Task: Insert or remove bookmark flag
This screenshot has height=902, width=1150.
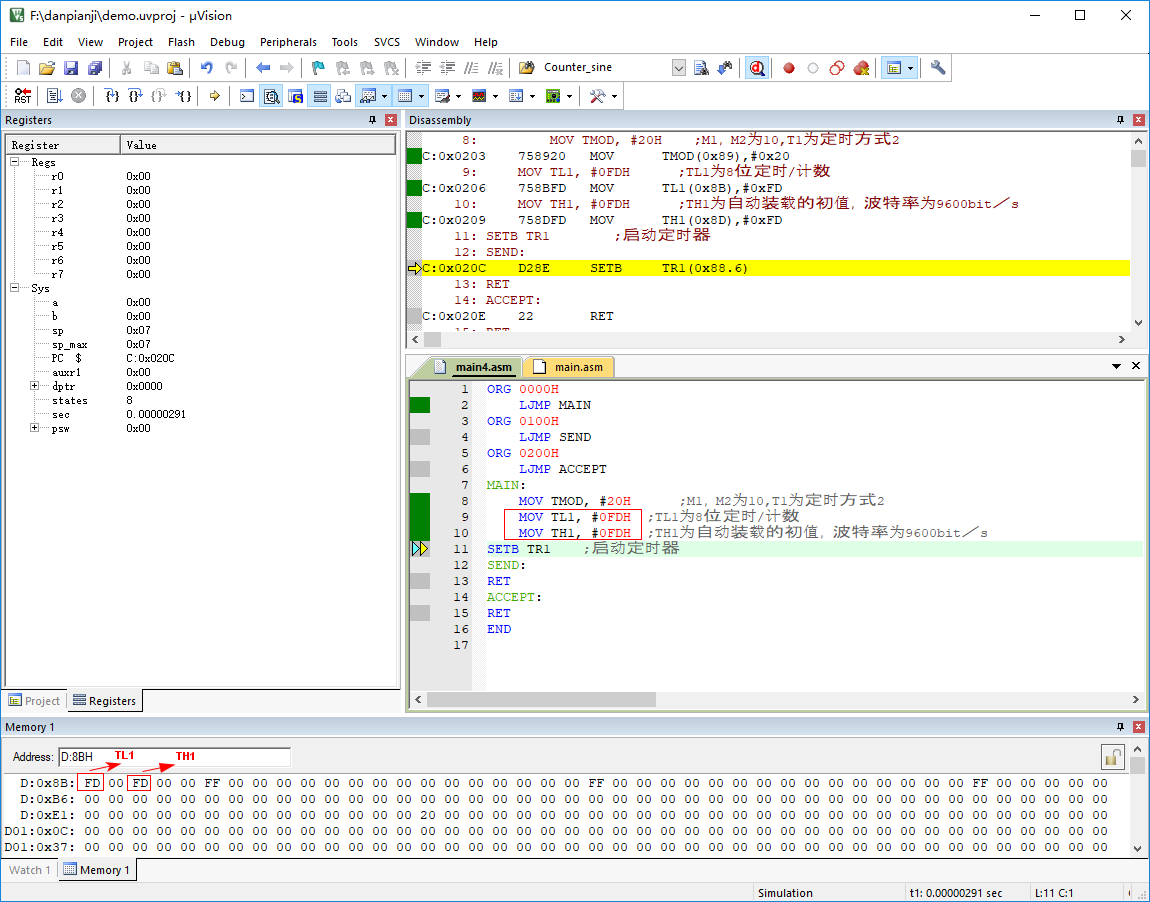Action: coord(318,68)
